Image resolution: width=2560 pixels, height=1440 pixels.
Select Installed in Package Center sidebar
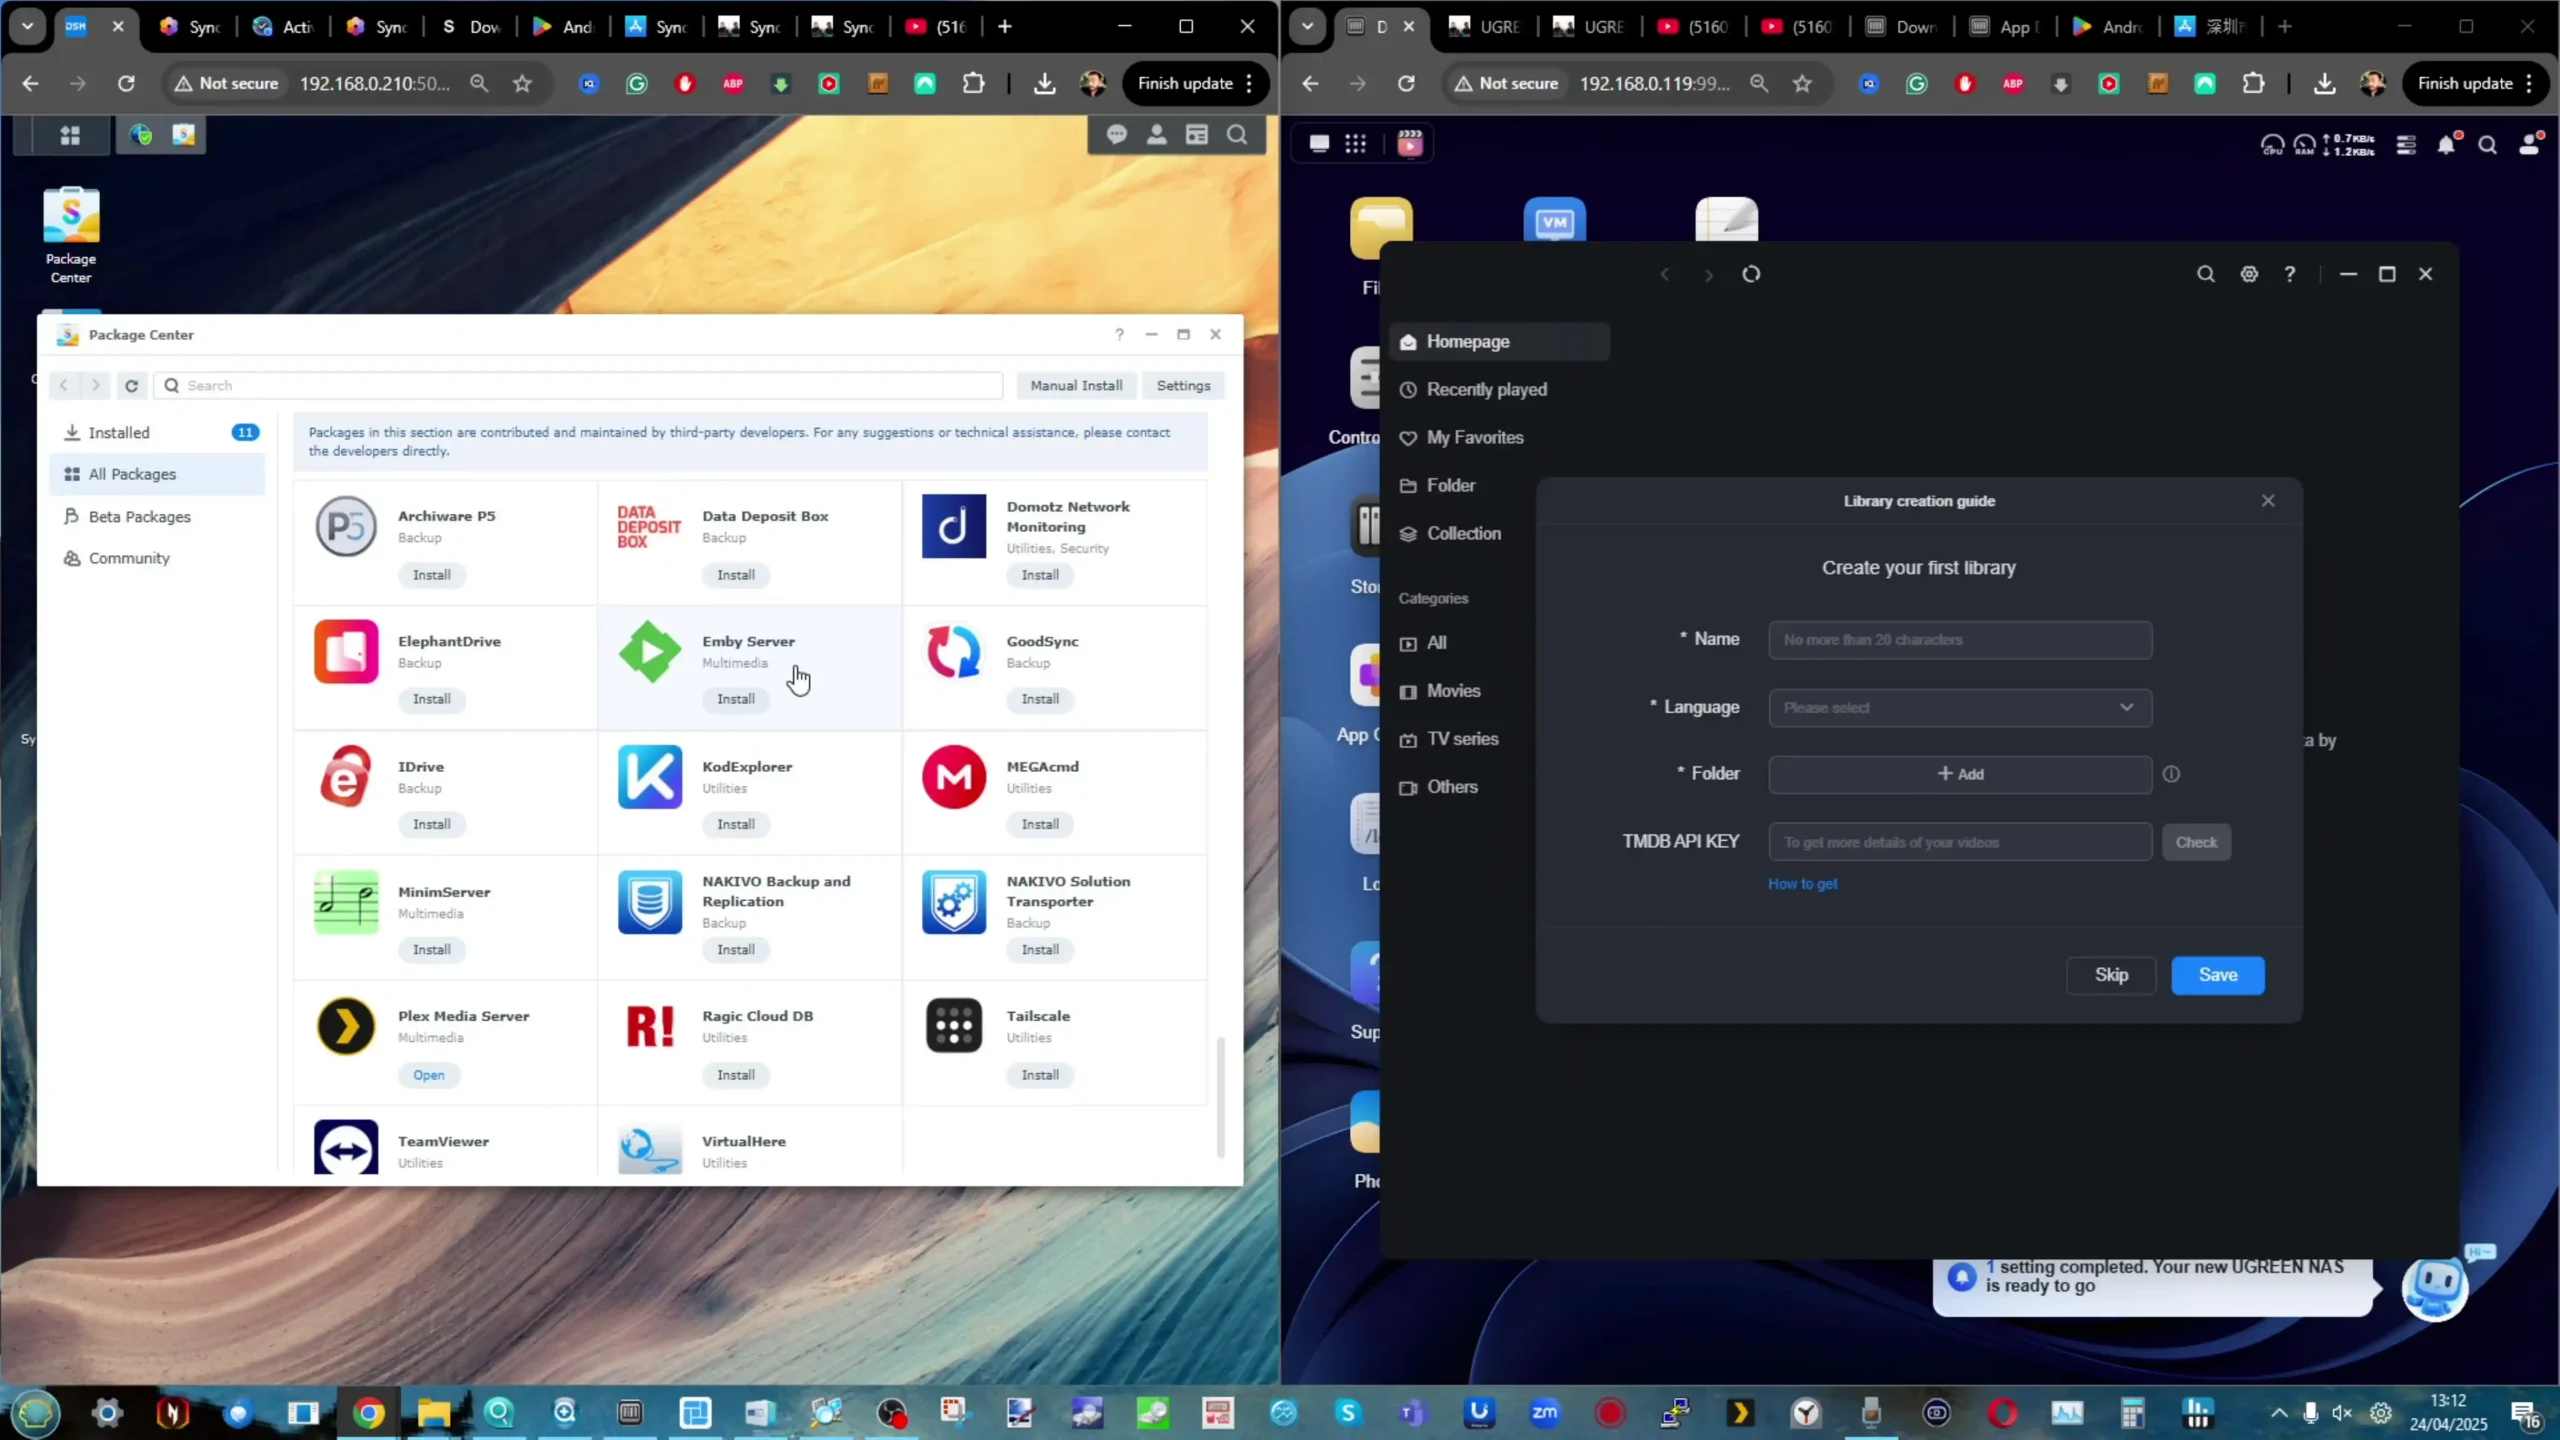(x=157, y=432)
